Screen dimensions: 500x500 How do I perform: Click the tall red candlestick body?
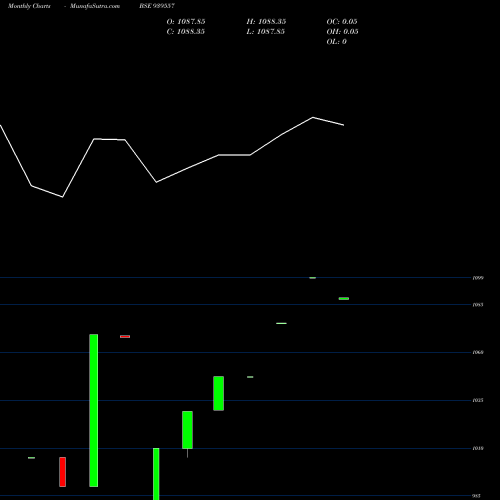click(63, 472)
